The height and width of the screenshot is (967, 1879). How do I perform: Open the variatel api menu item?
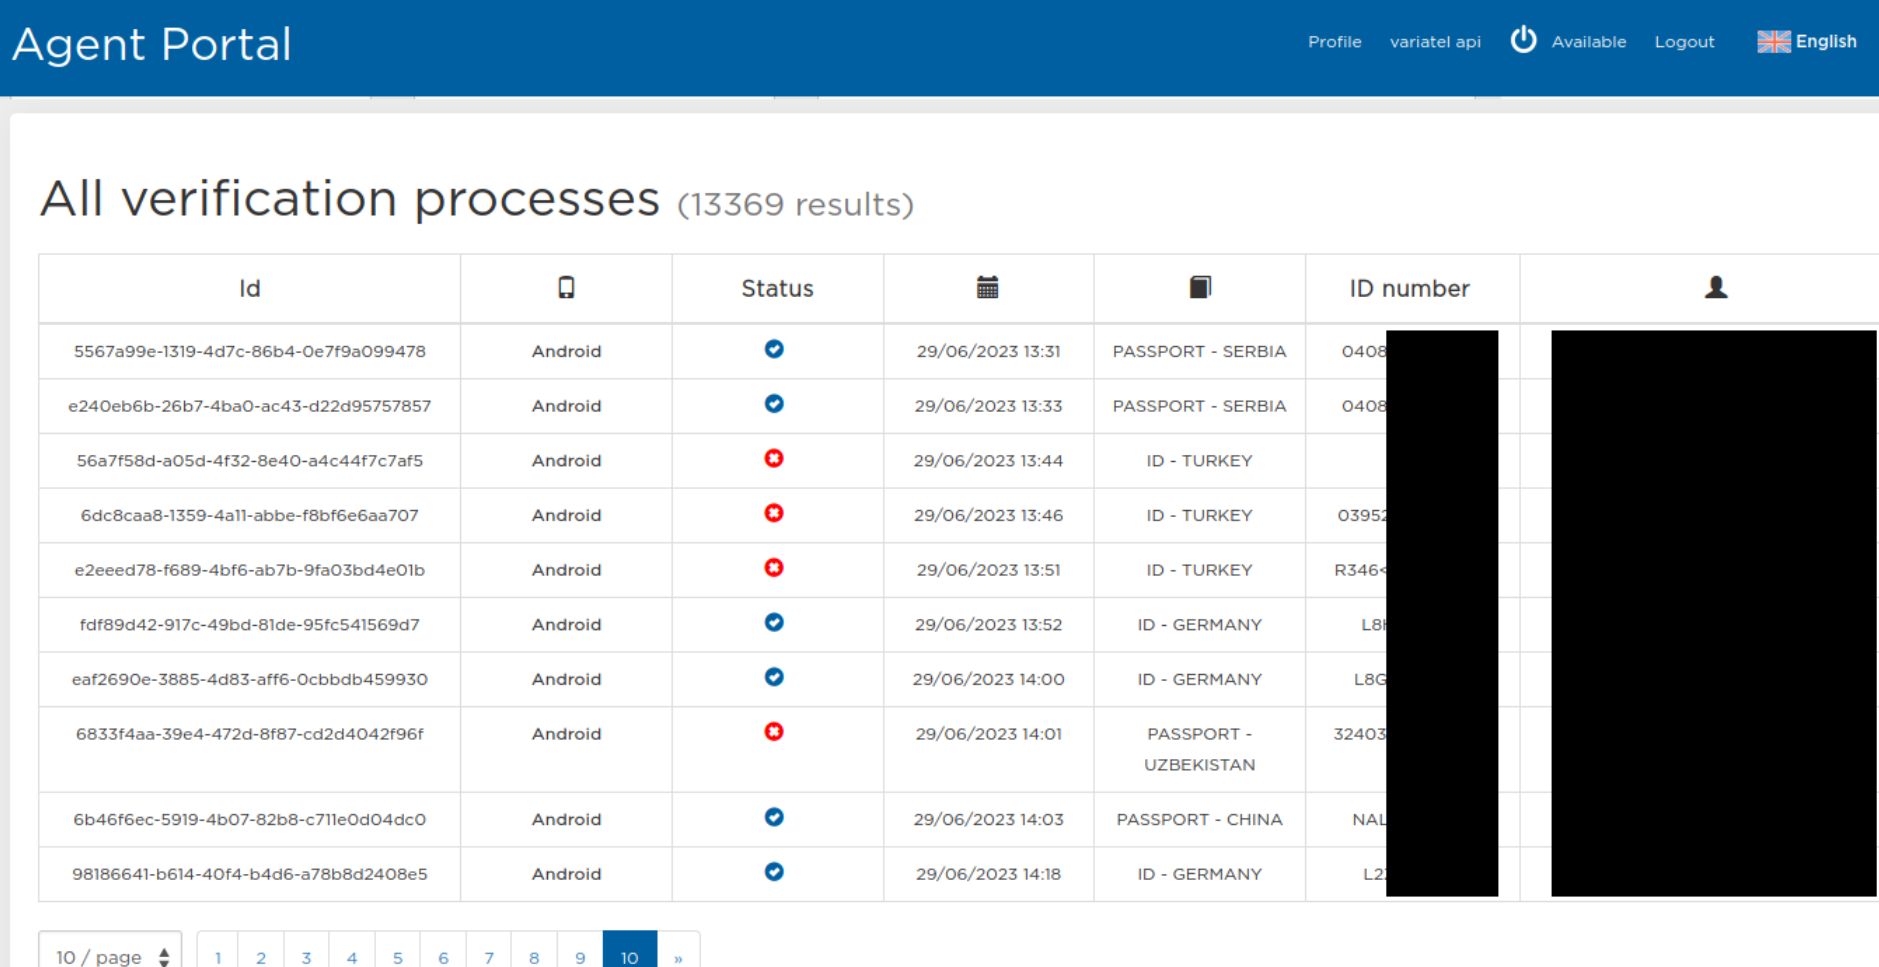1434,42
